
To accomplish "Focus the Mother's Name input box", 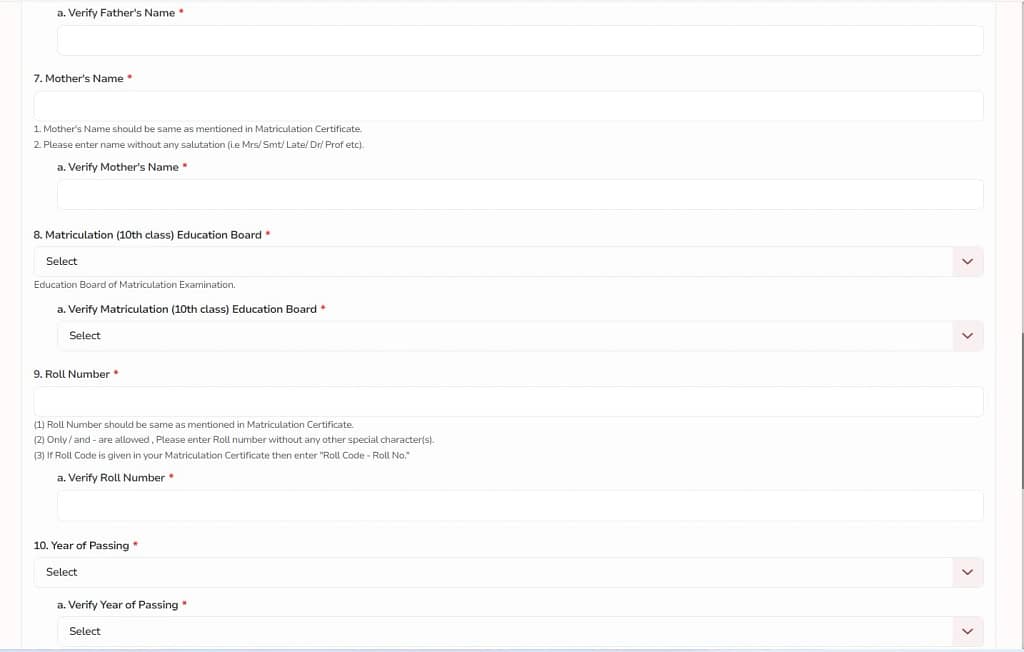I will [x=508, y=107].
